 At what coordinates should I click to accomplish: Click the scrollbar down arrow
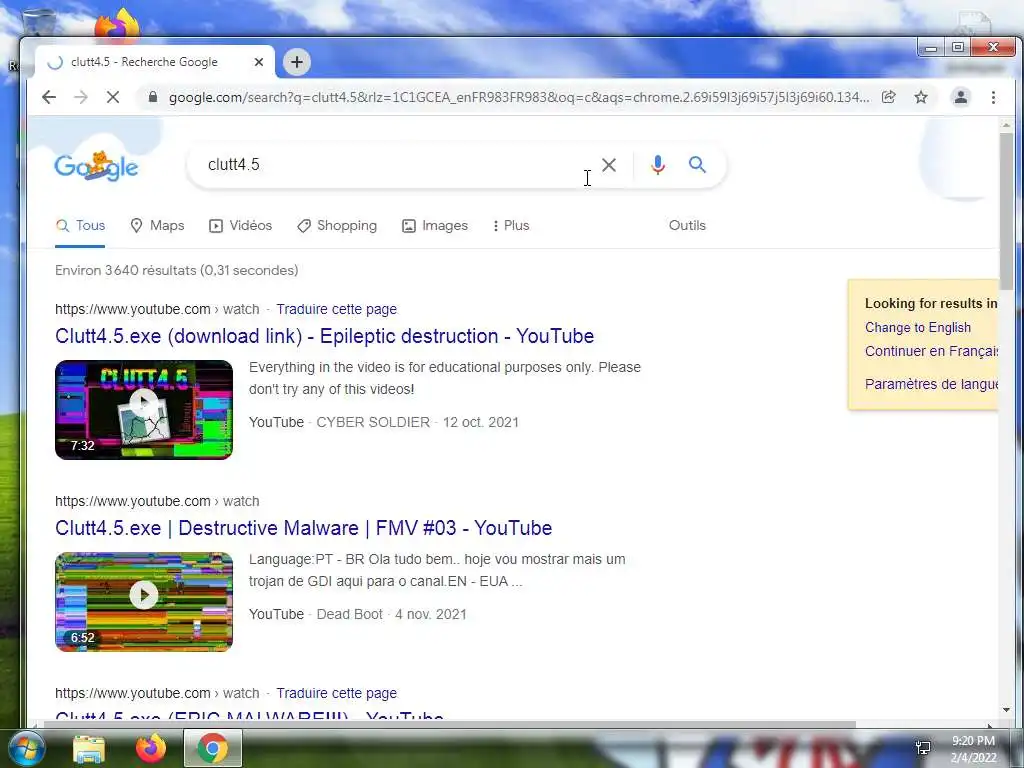pyautogui.click(x=1006, y=710)
